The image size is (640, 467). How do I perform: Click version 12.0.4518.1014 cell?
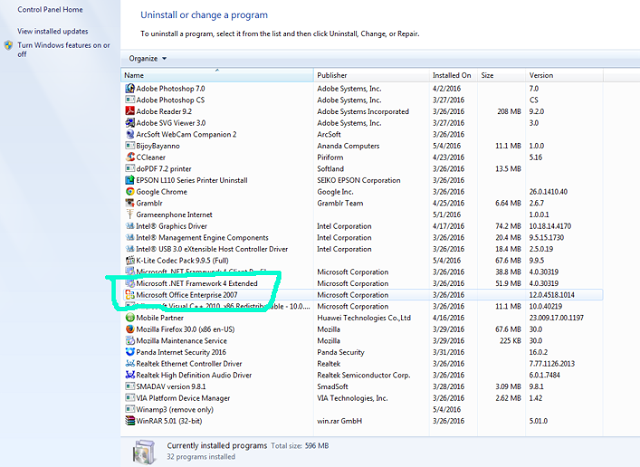point(552,295)
